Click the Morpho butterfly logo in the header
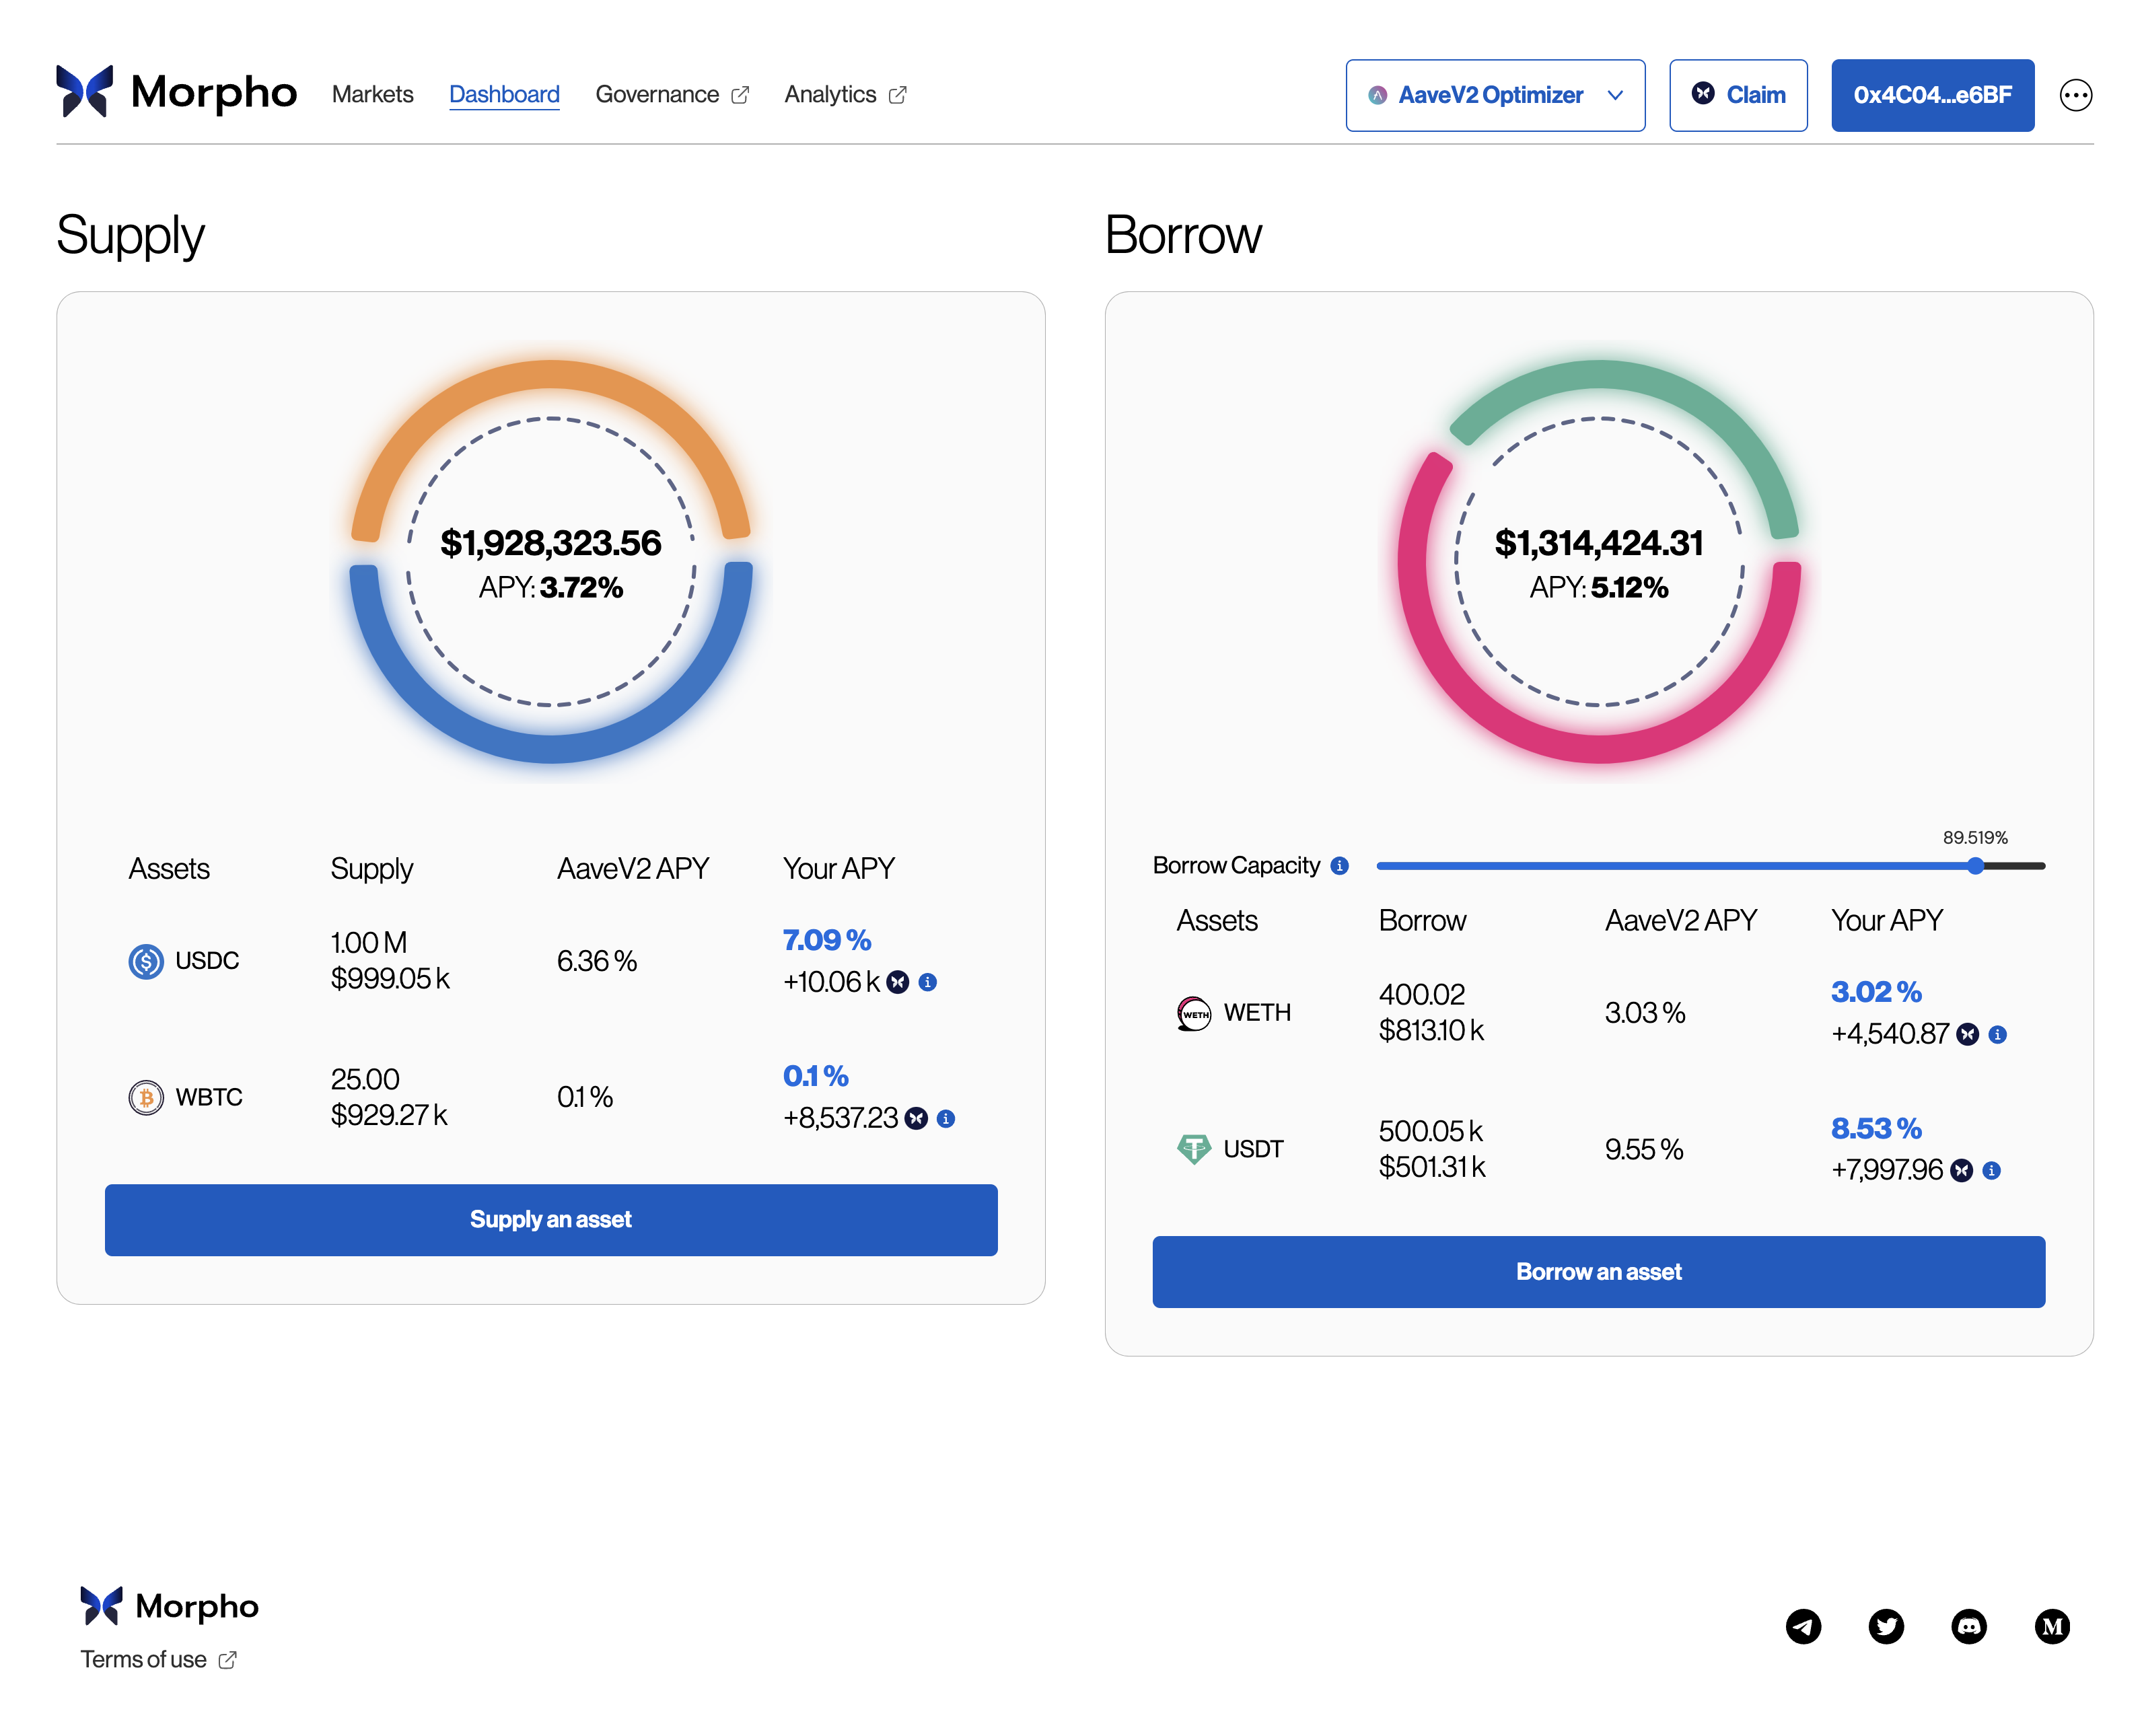Image resolution: width=2144 pixels, height=1736 pixels. tap(84, 93)
